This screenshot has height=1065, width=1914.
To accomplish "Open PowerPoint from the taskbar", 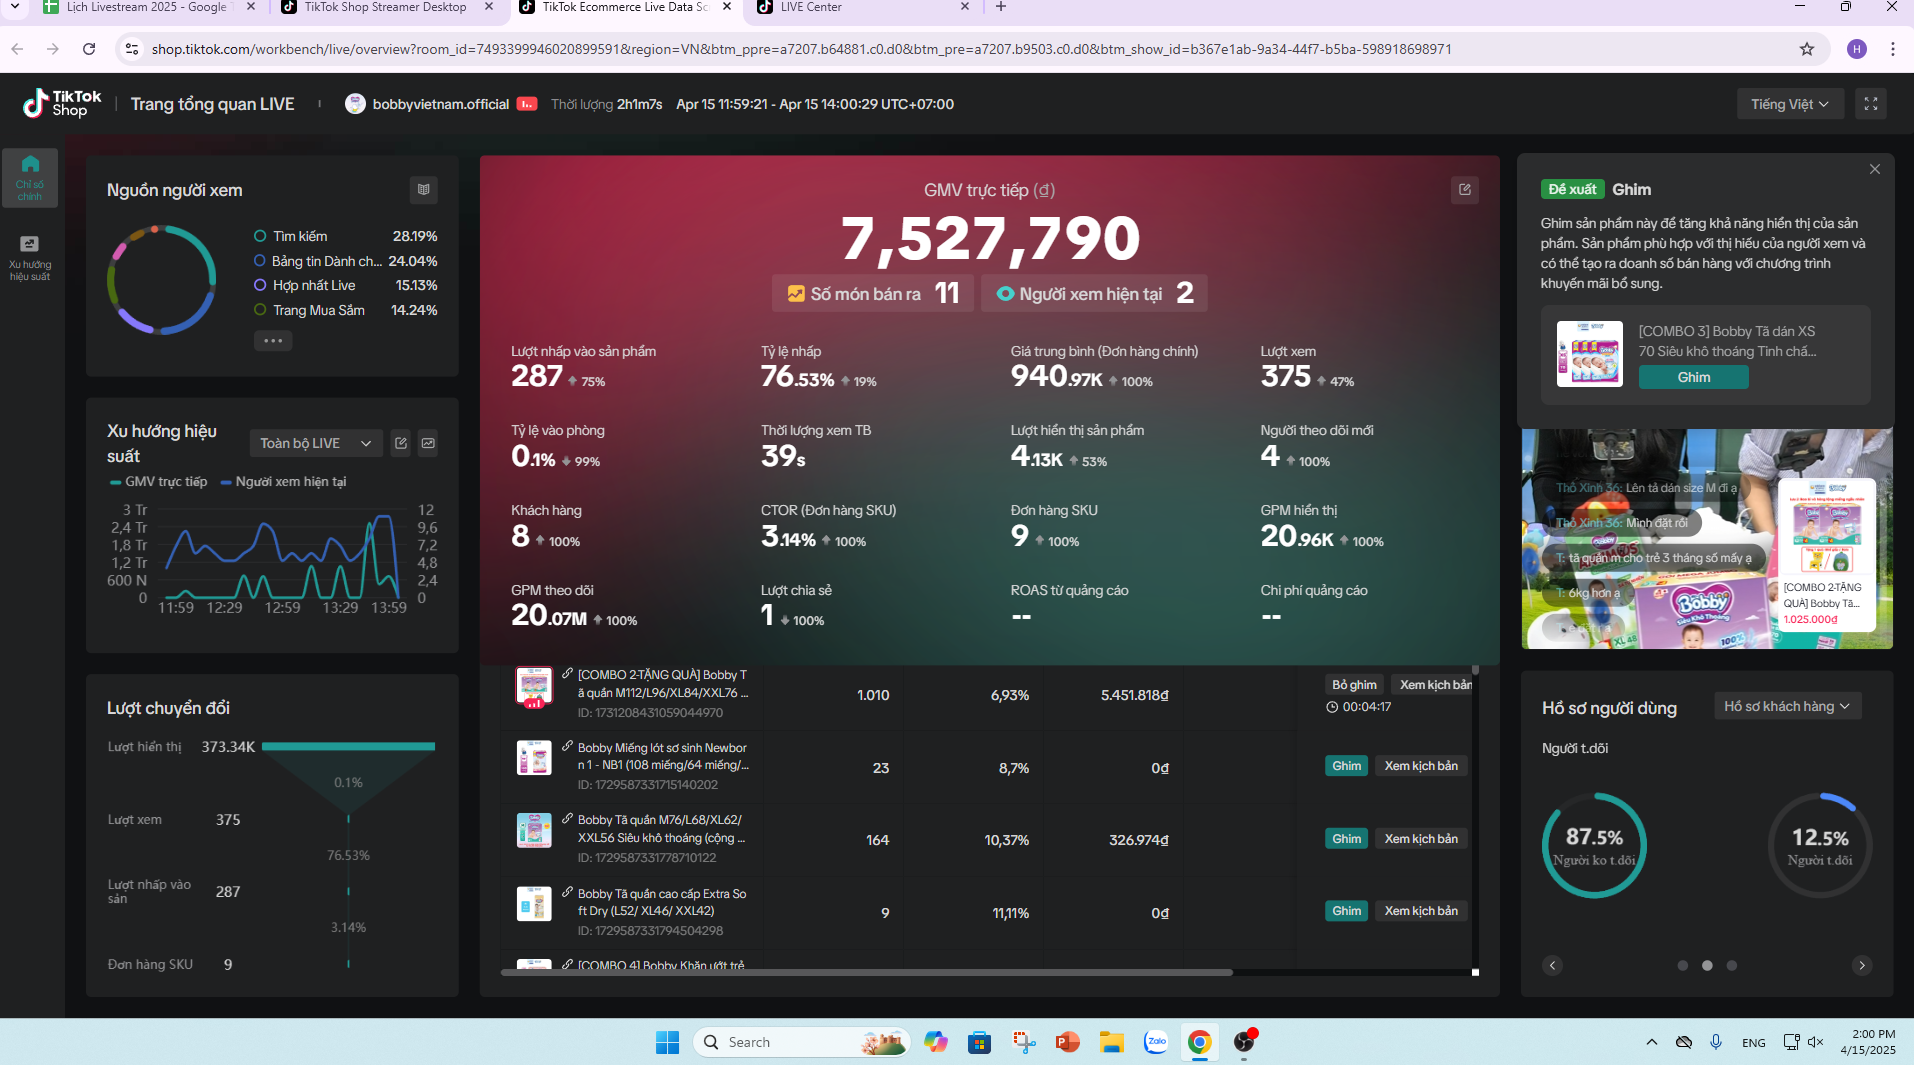I will 1068,1042.
